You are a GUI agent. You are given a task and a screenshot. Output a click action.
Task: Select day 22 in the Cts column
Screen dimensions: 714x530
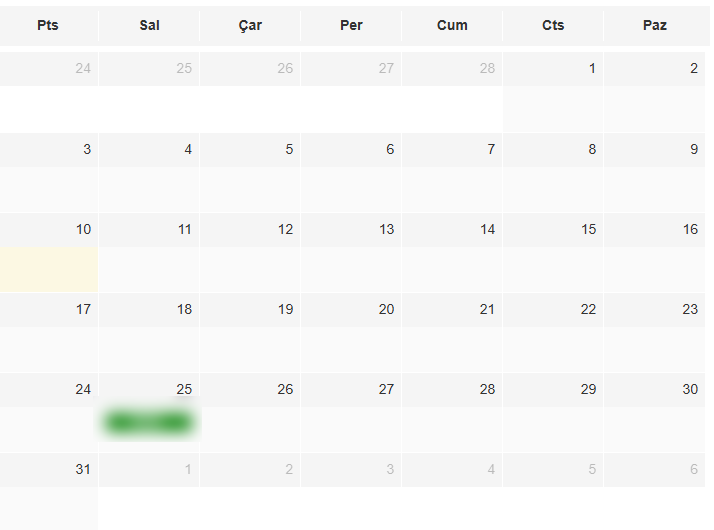[588, 309]
